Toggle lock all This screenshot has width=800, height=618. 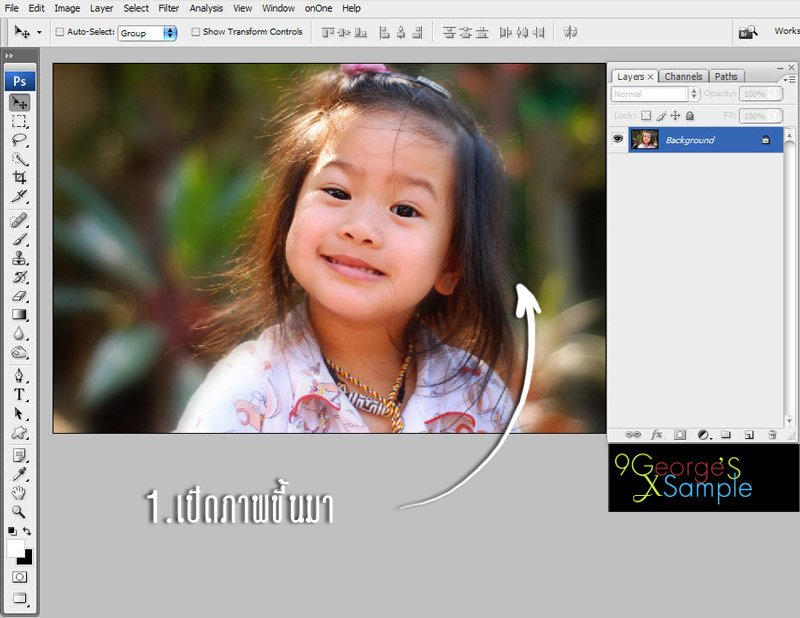click(690, 116)
